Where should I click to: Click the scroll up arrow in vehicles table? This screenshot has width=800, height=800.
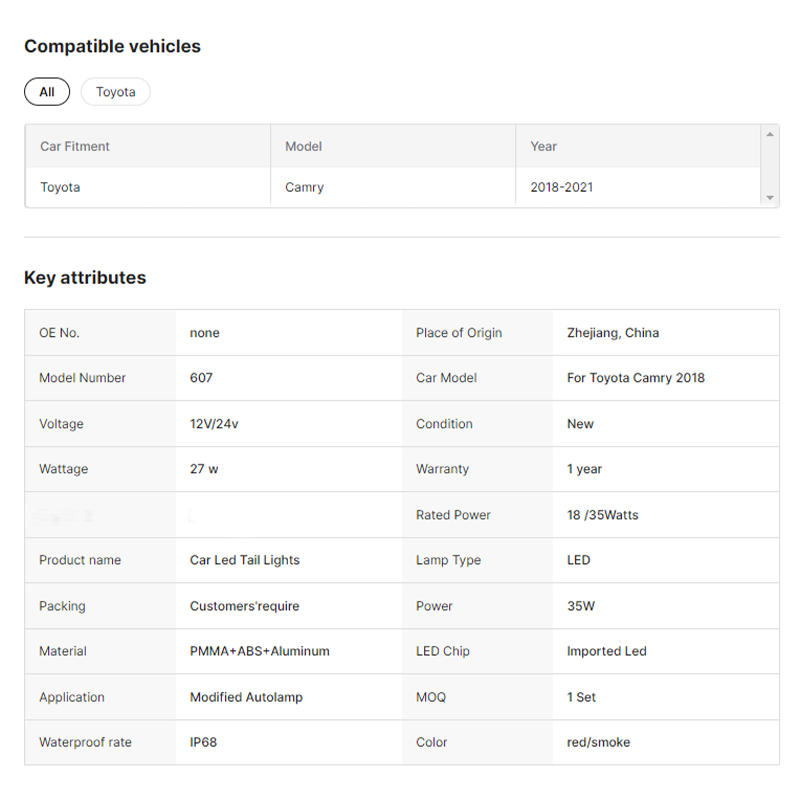769,134
